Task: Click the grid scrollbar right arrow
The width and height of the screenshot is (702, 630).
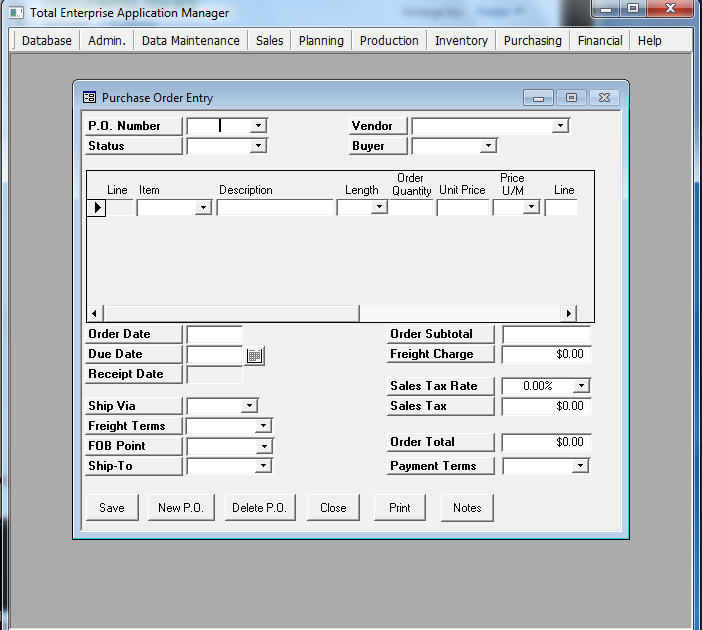Action: point(568,313)
